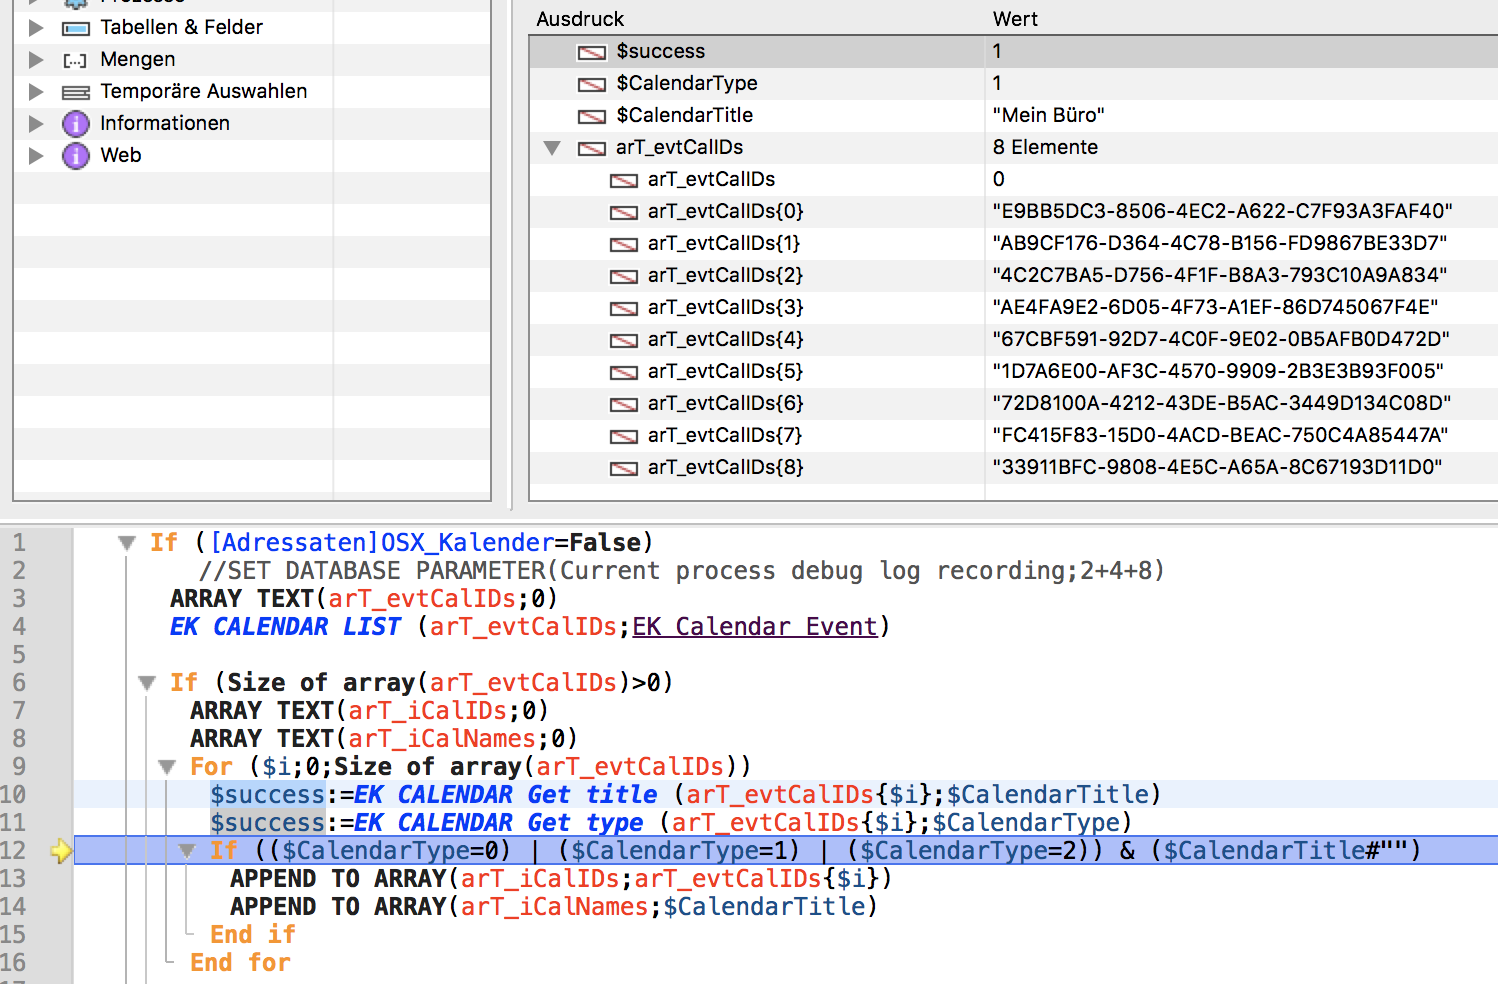Screen dimensions: 1498x984
Task: Select value "72D8100A-4212-43DE-B5AC-3449D134C08D"
Action: (x=1221, y=403)
